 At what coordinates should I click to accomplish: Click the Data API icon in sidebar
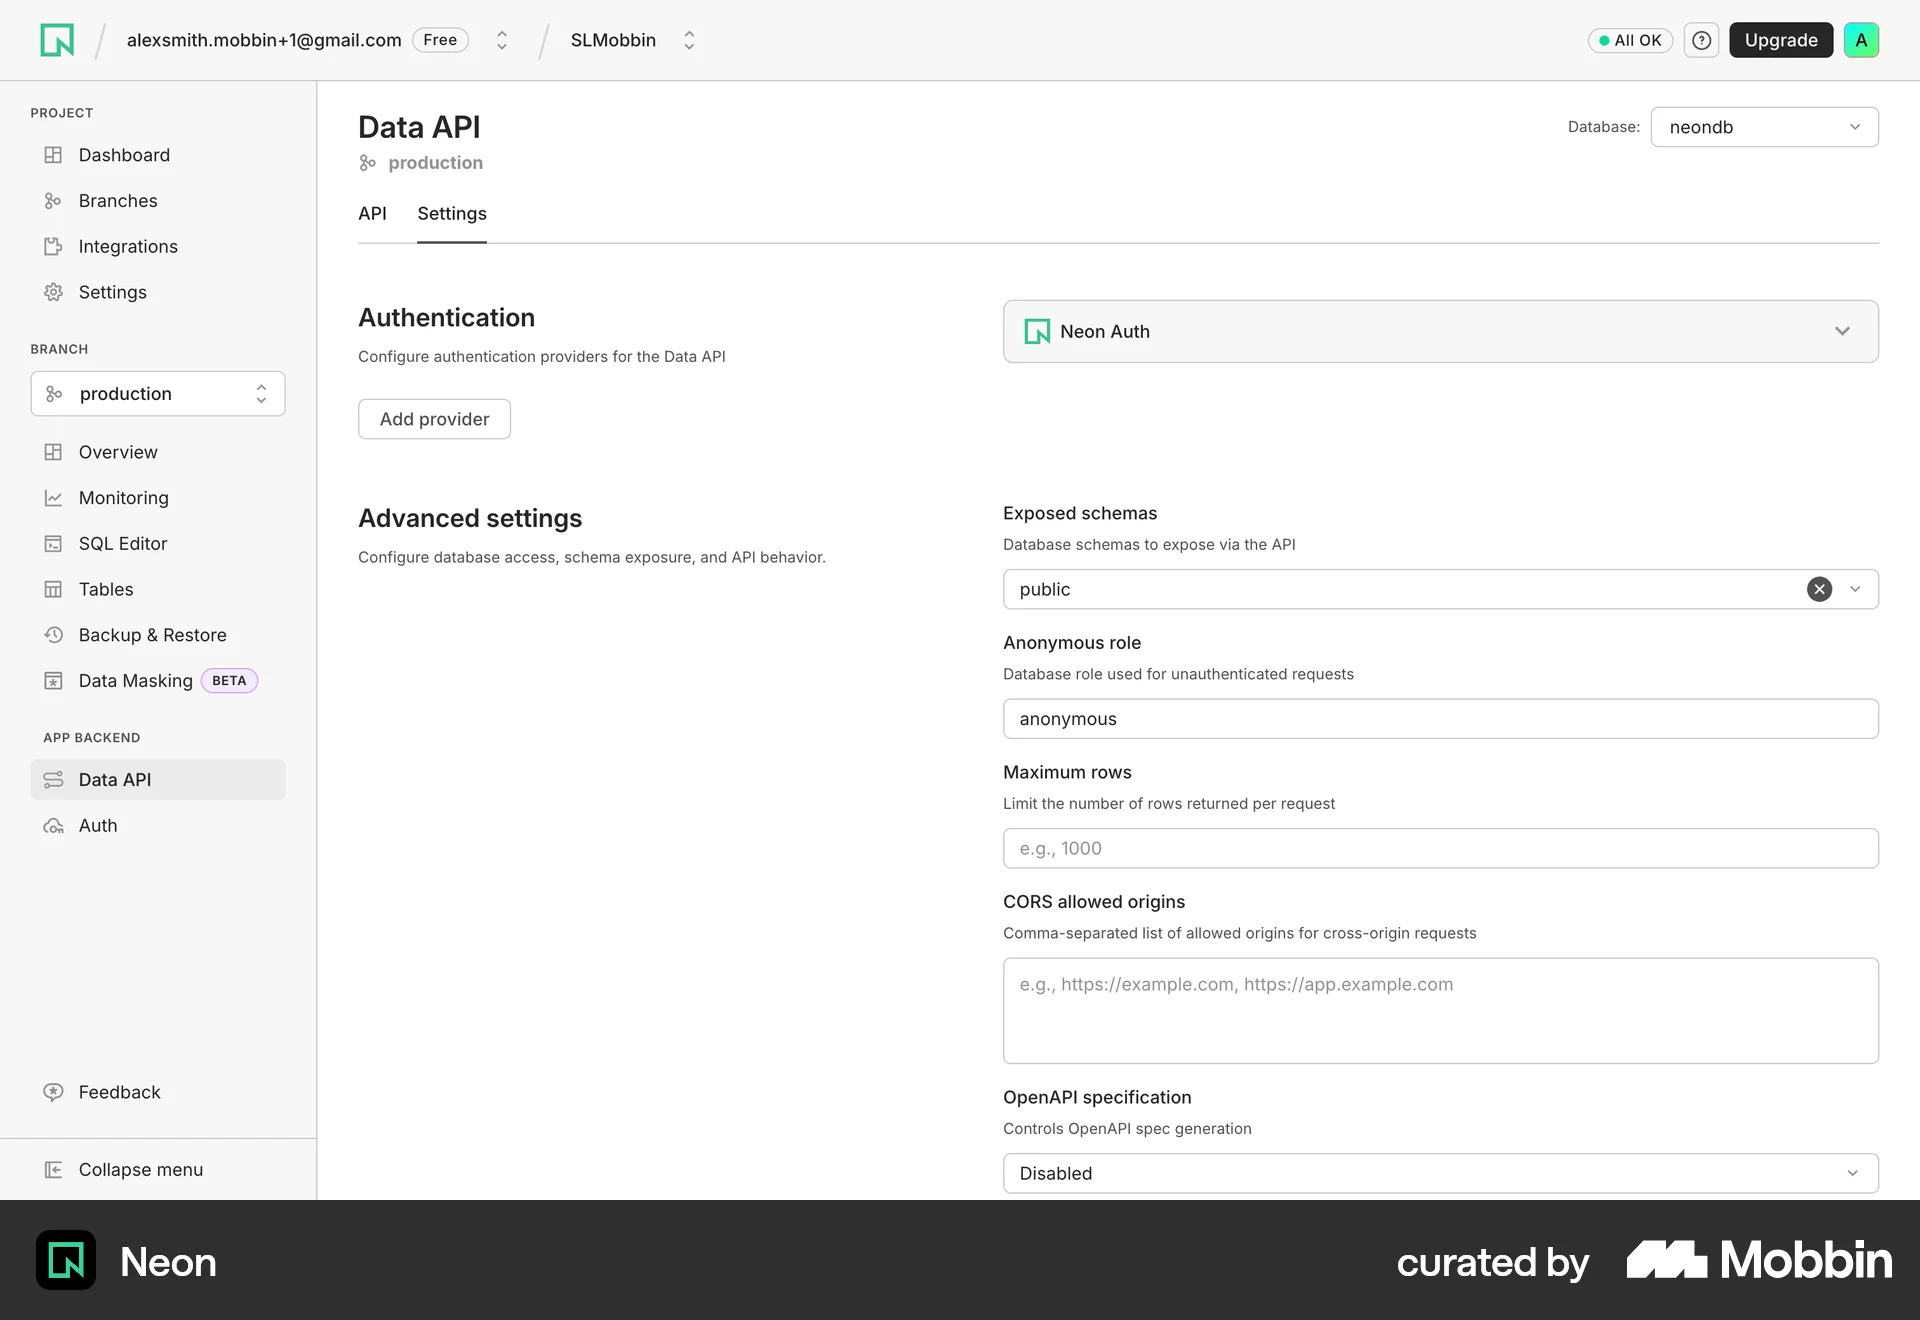[x=53, y=780]
